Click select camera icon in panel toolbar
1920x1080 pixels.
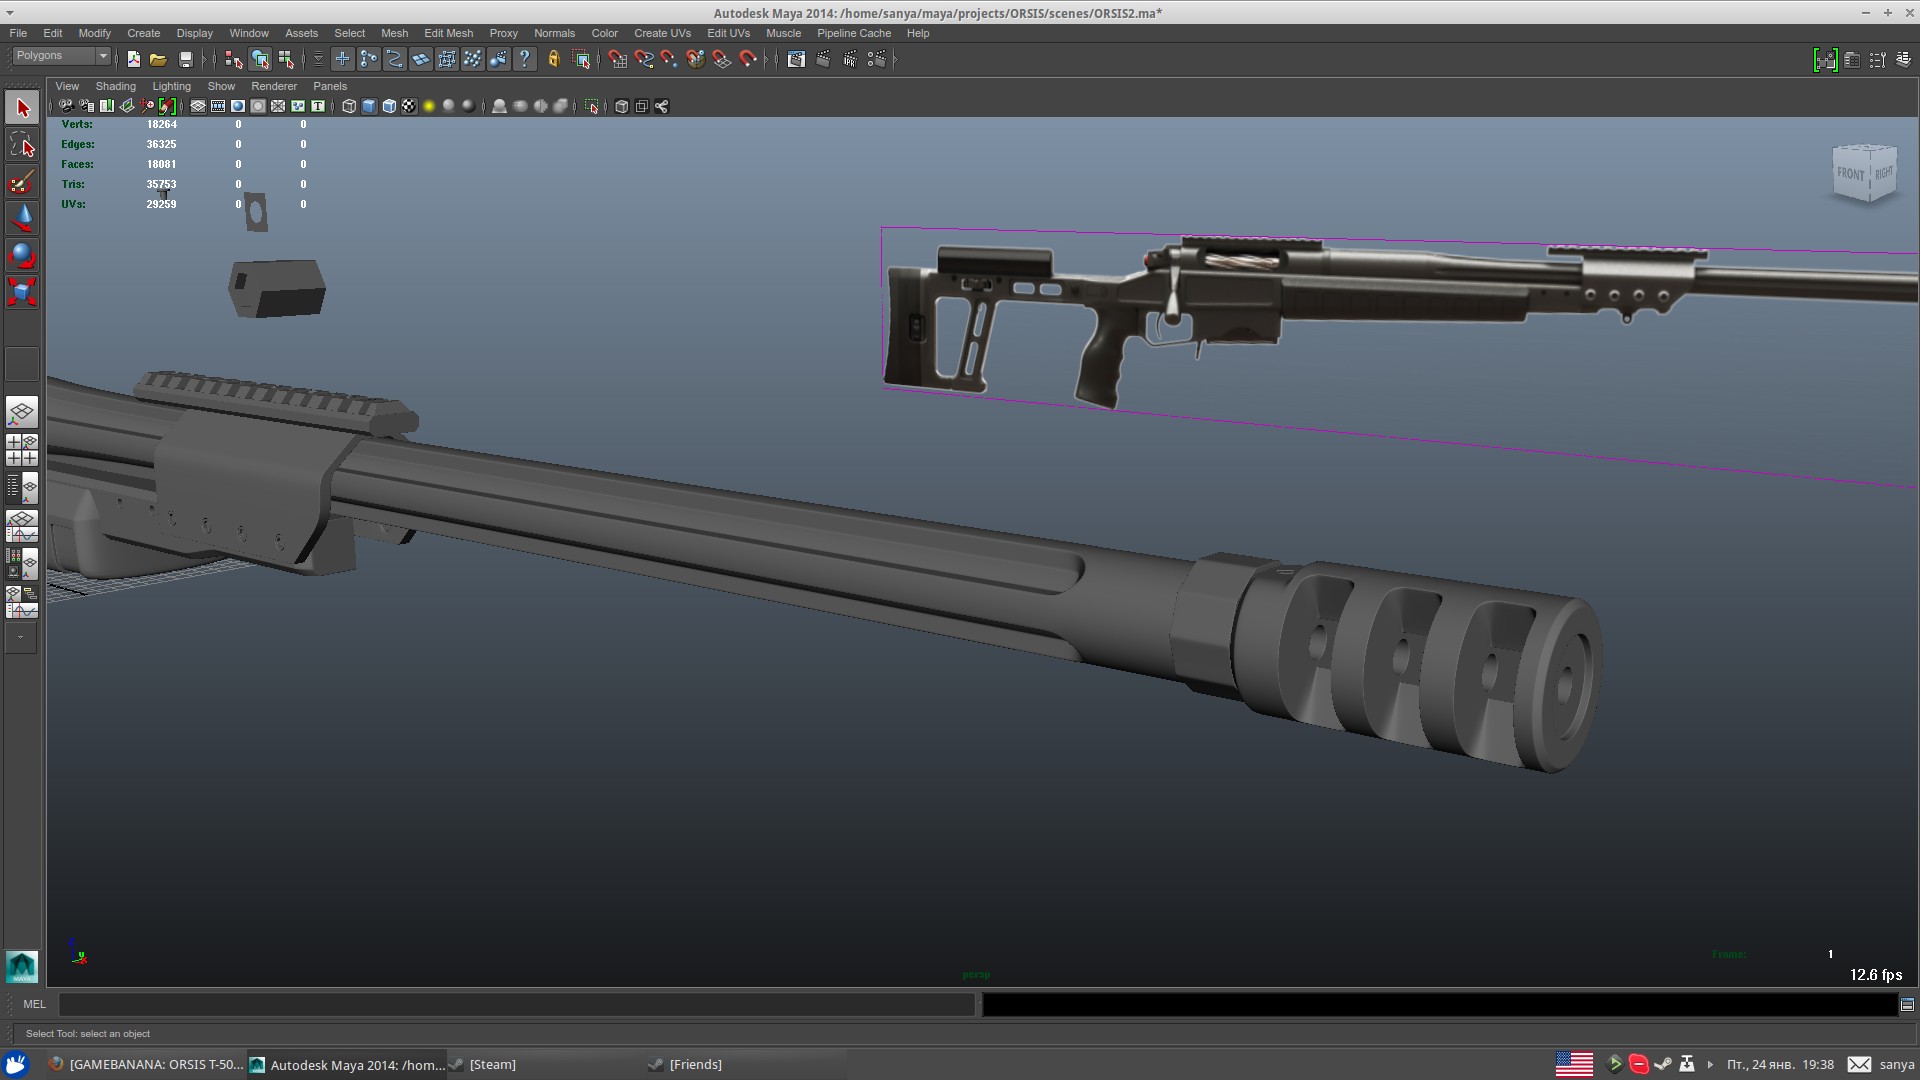click(66, 106)
